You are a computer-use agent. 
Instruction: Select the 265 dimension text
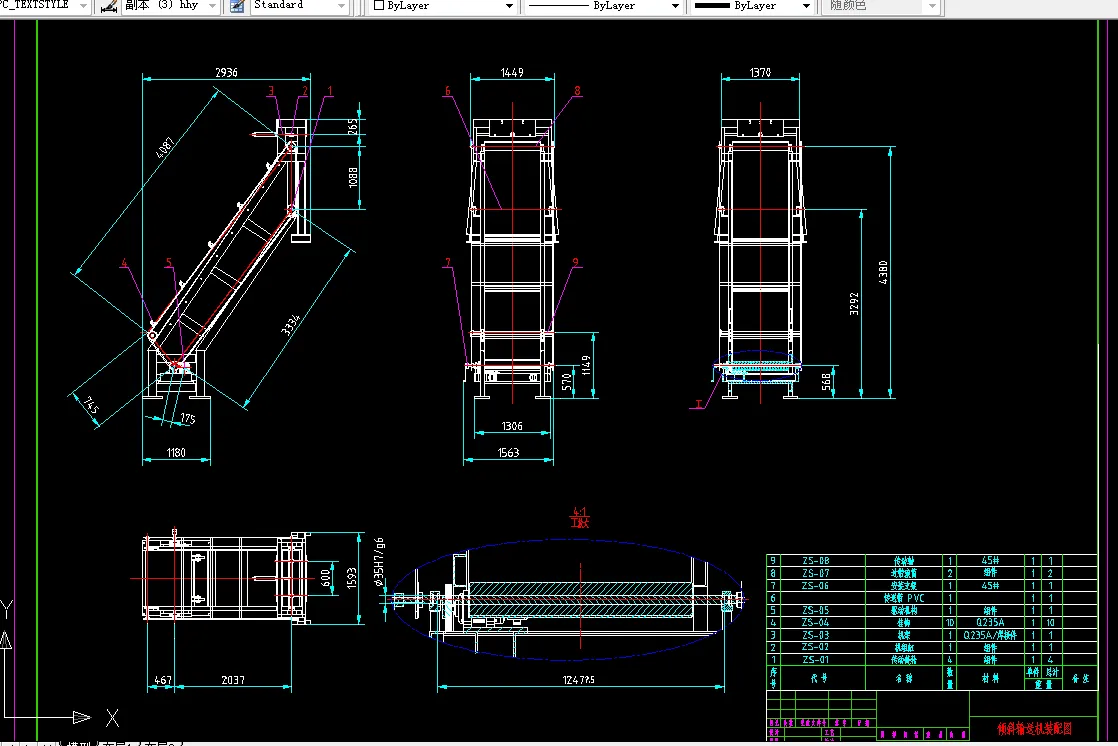click(x=353, y=126)
